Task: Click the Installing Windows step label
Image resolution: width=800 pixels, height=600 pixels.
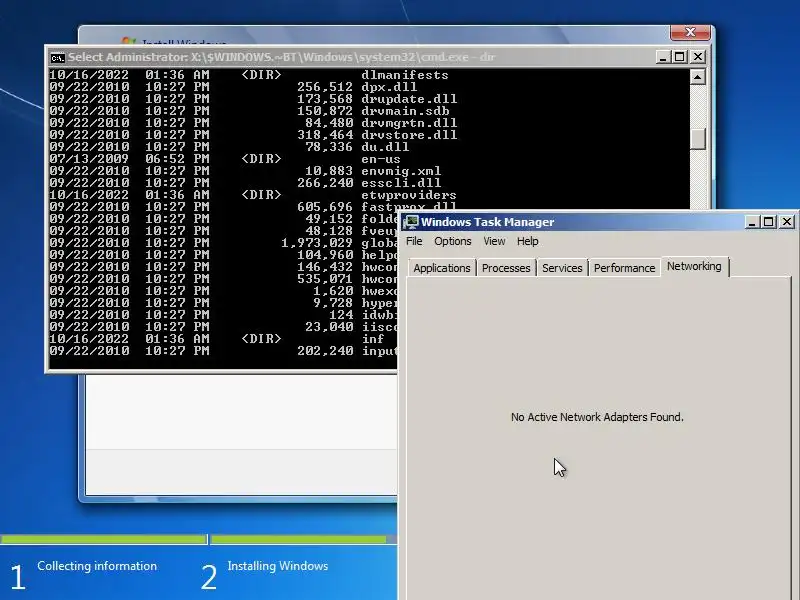Action: point(278,566)
